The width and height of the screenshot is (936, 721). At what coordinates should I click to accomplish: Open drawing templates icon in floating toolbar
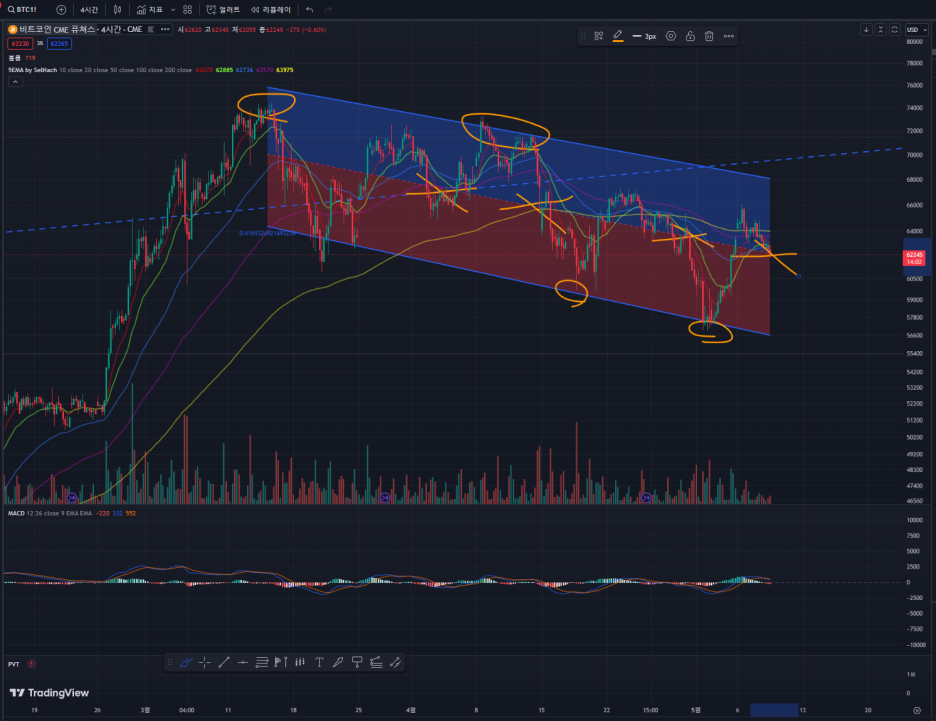pos(599,36)
